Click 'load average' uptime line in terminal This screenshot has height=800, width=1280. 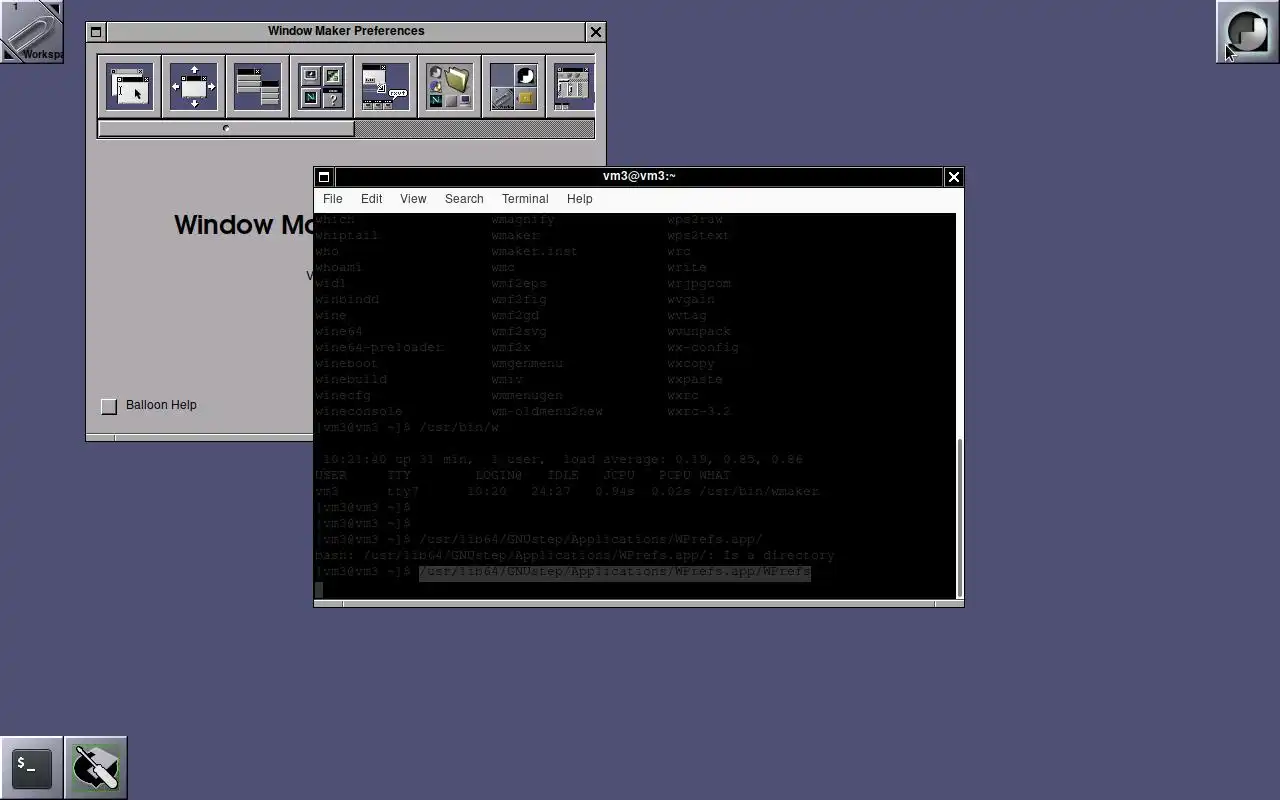(562, 460)
